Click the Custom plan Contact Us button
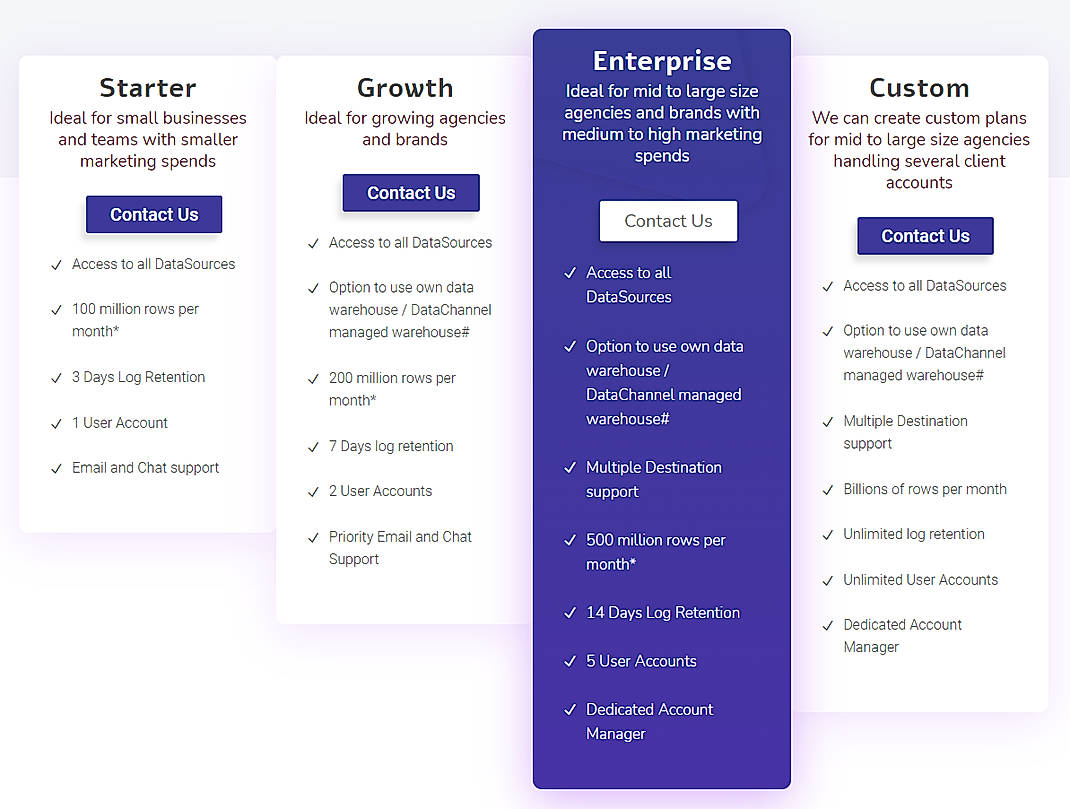This screenshot has height=809, width=1070. click(x=924, y=236)
